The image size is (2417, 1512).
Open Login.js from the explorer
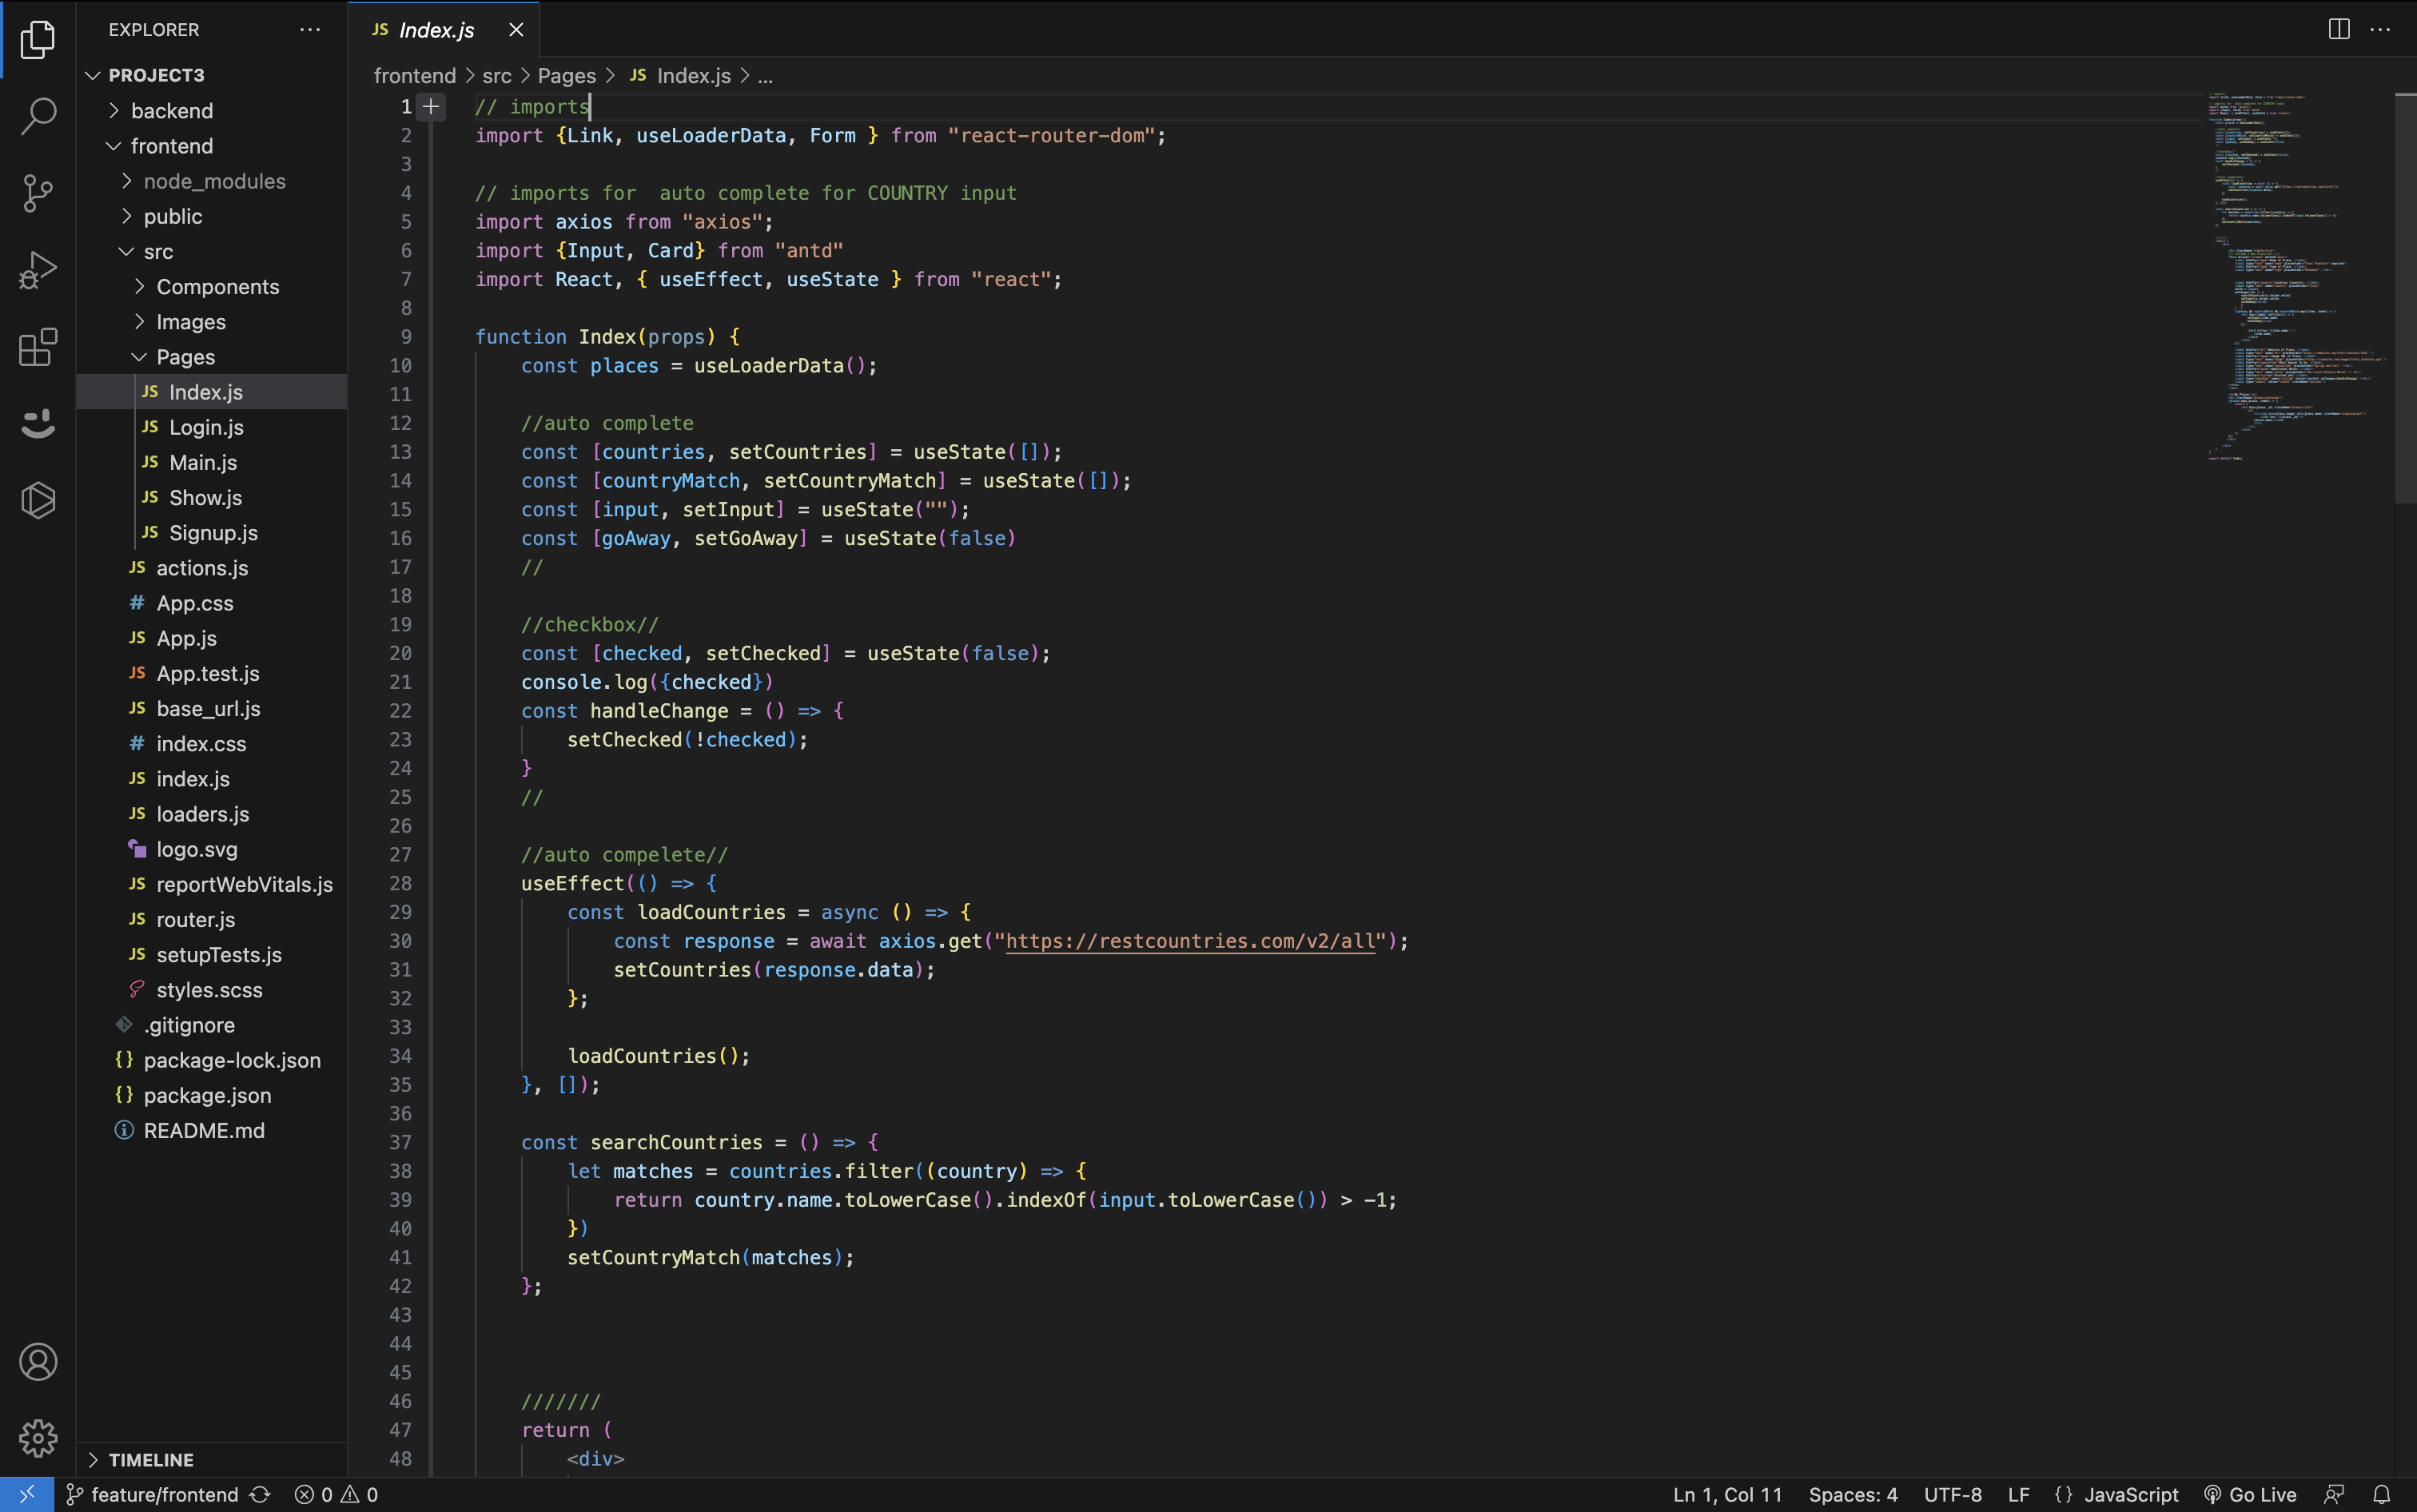click(x=206, y=427)
